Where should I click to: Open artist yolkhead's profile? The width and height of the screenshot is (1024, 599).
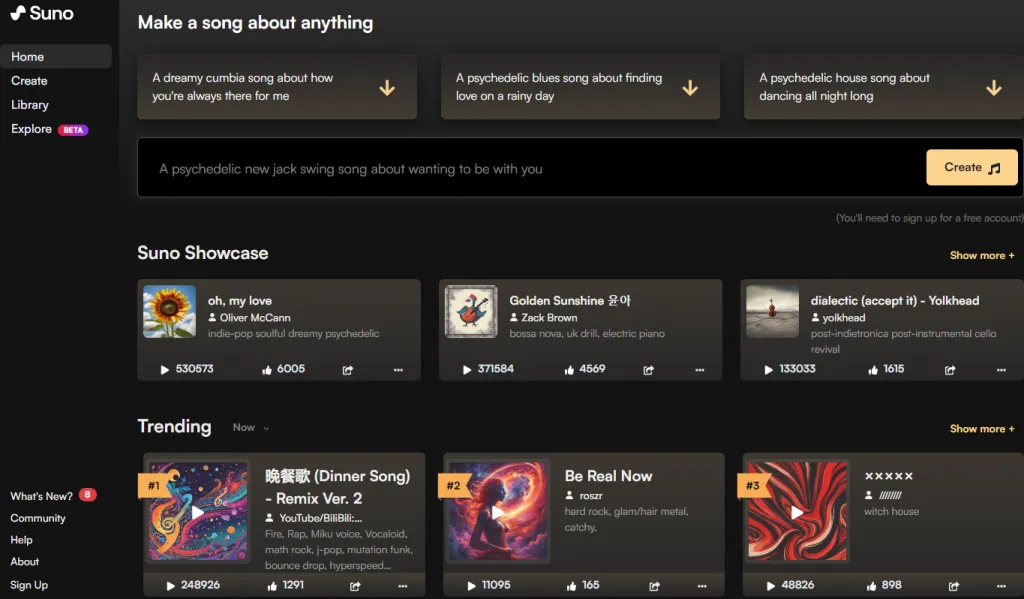point(839,317)
